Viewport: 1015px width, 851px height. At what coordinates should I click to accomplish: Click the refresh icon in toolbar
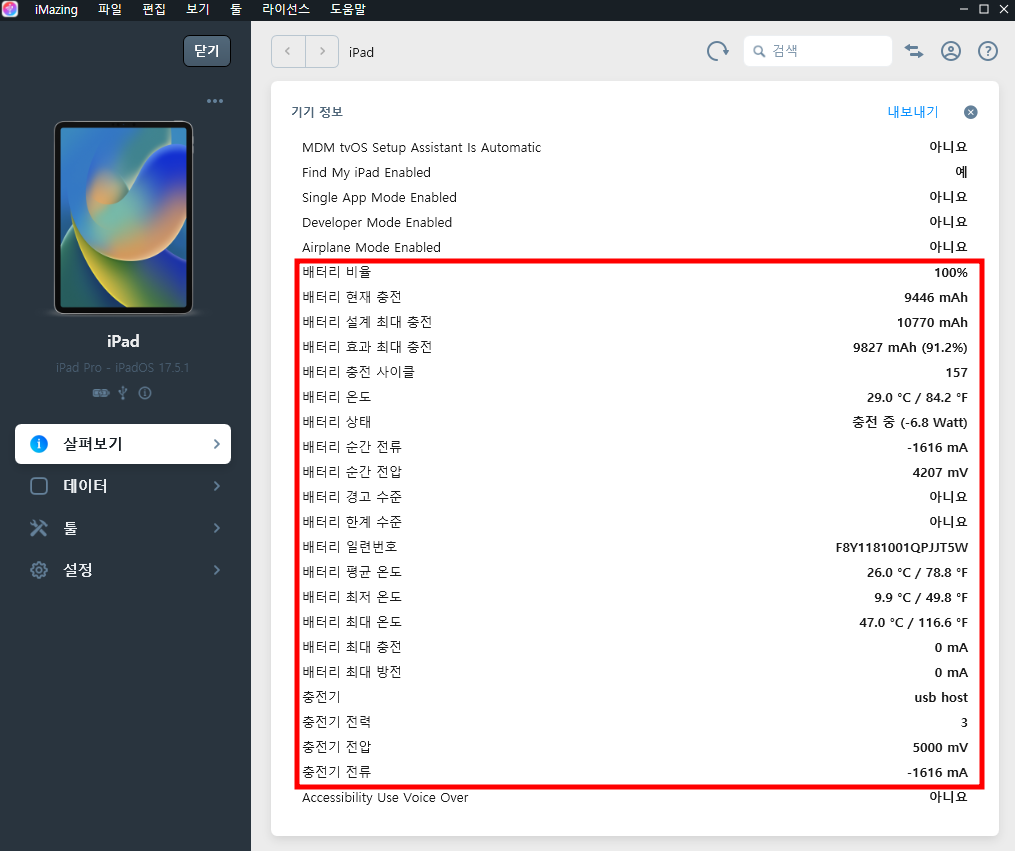point(717,51)
